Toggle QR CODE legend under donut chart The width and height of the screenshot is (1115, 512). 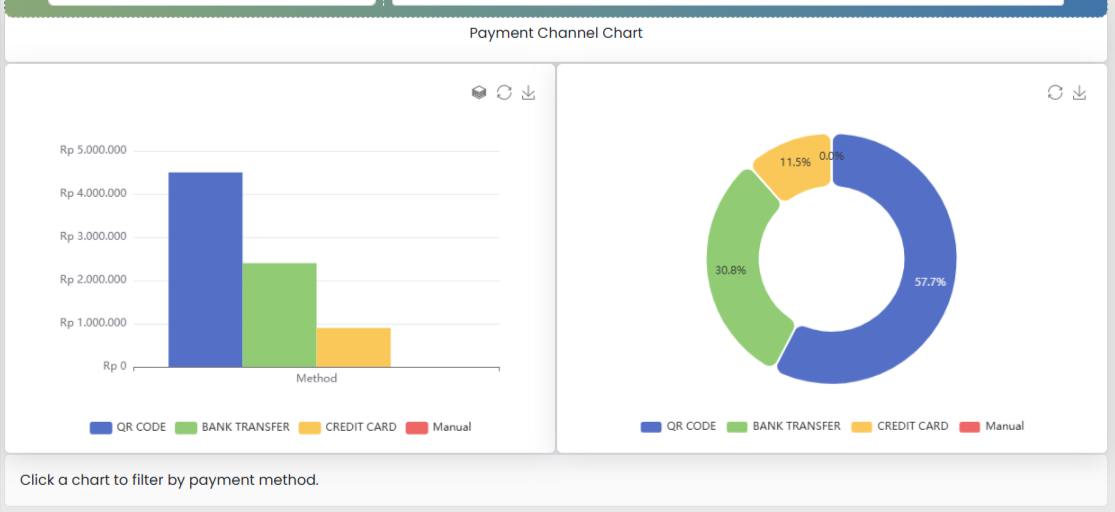(678, 426)
